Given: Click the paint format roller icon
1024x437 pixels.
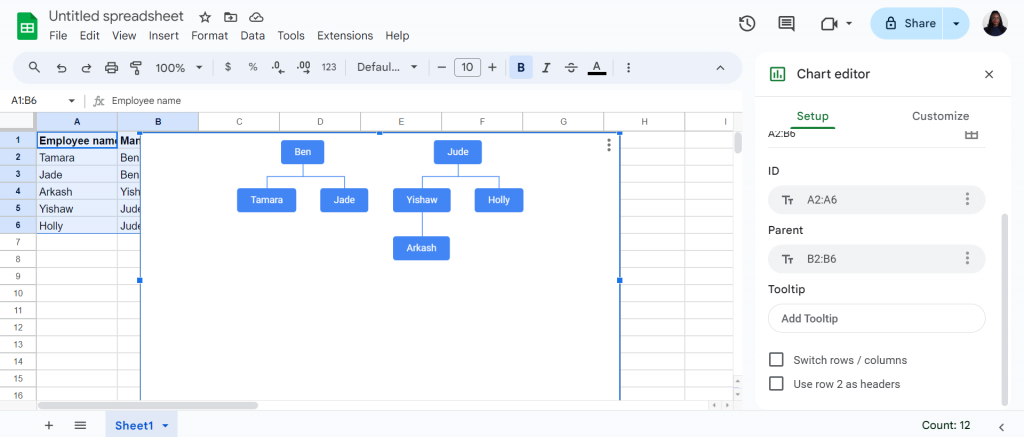Looking at the screenshot, I should (x=136, y=67).
